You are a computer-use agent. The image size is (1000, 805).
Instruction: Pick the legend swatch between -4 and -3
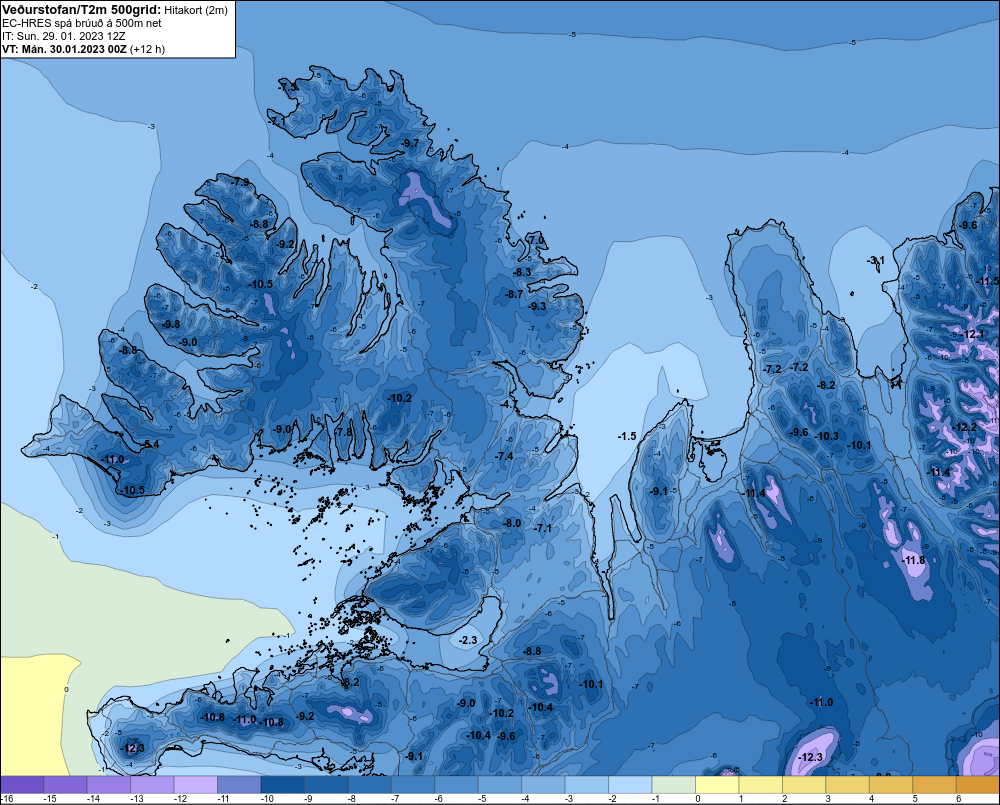pos(543,785)
